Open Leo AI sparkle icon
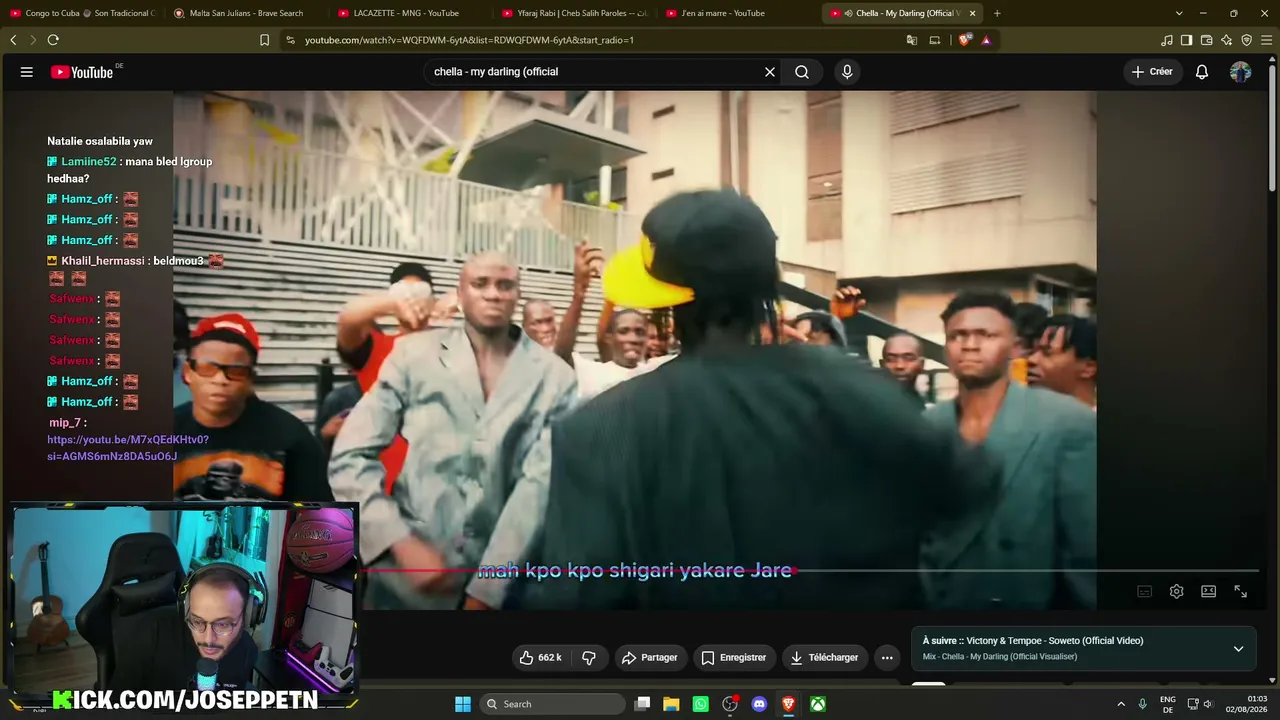This screenshot has width=1280, height=720. point(1226,40)
